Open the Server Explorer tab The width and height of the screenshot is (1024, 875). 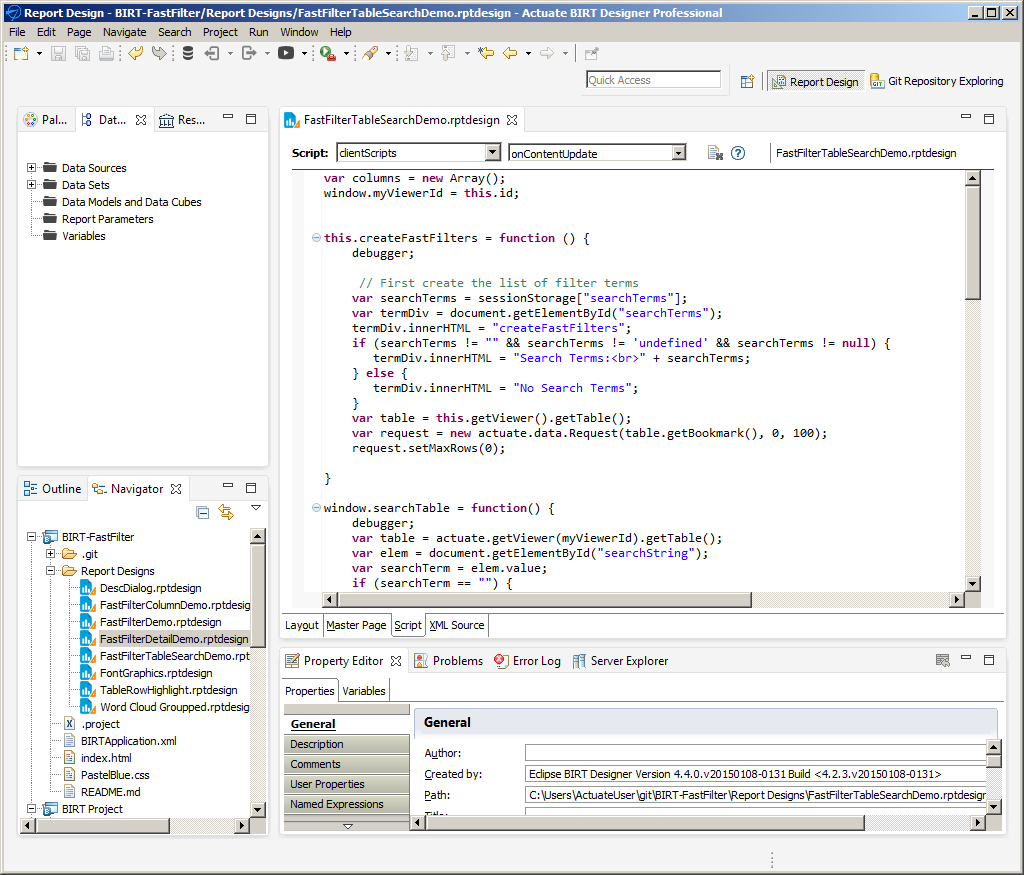(620, 661)
